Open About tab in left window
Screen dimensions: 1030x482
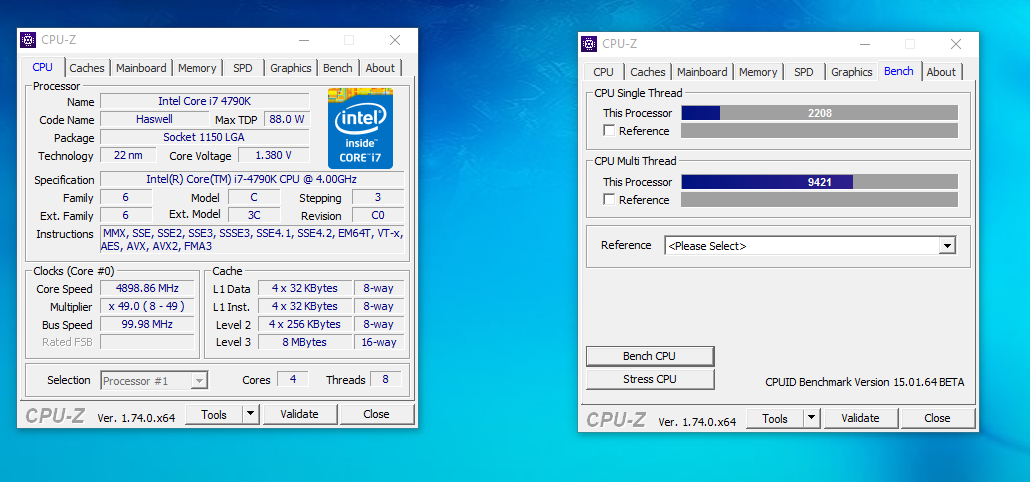[x=380, y=68]
